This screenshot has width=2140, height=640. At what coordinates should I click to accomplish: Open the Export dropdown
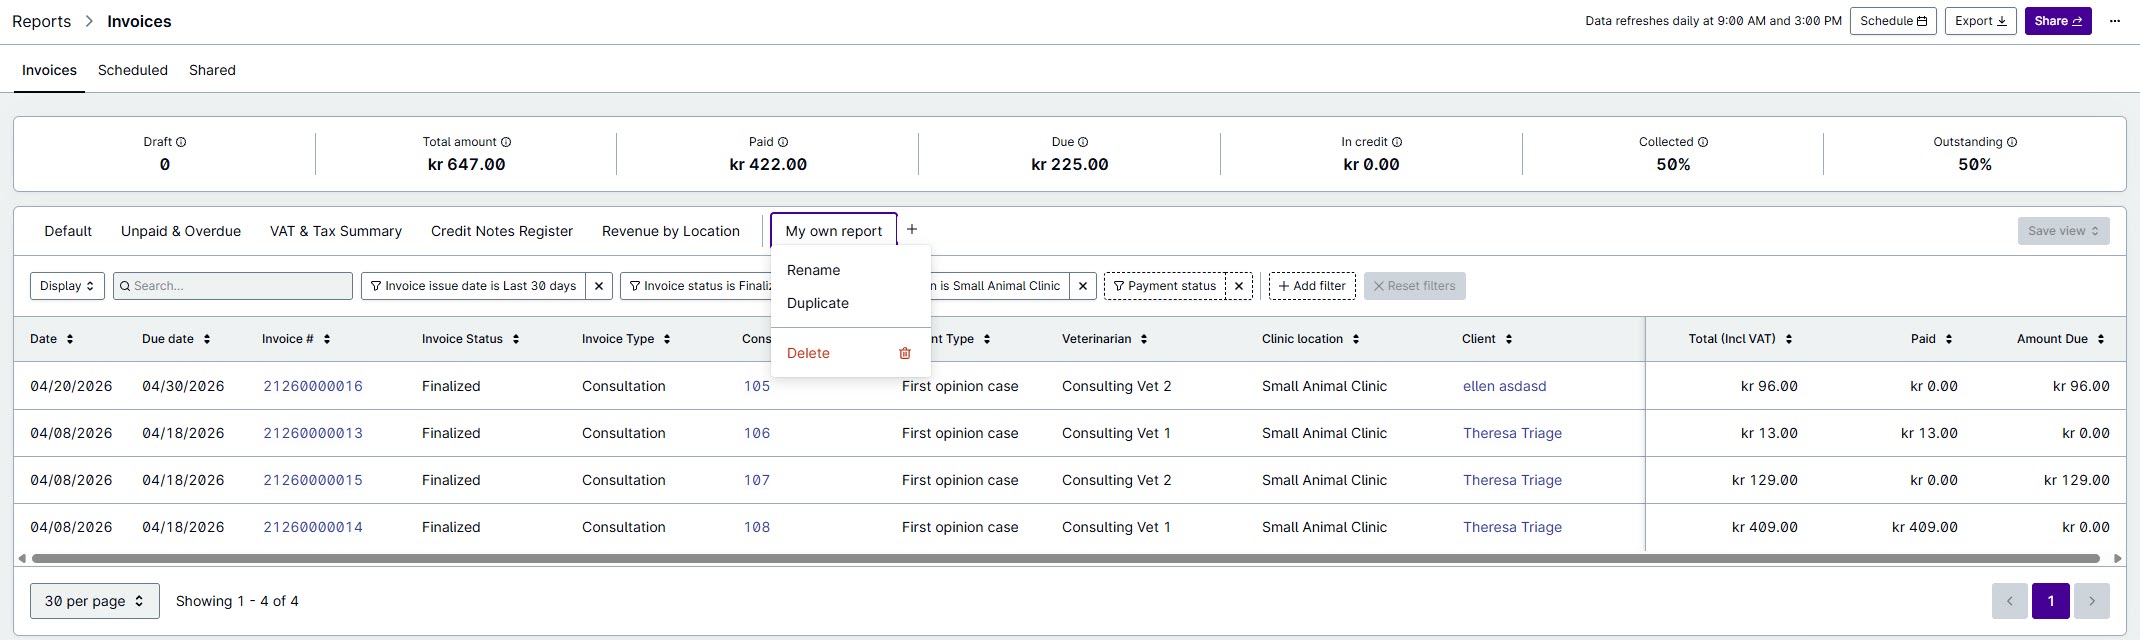1981,21
